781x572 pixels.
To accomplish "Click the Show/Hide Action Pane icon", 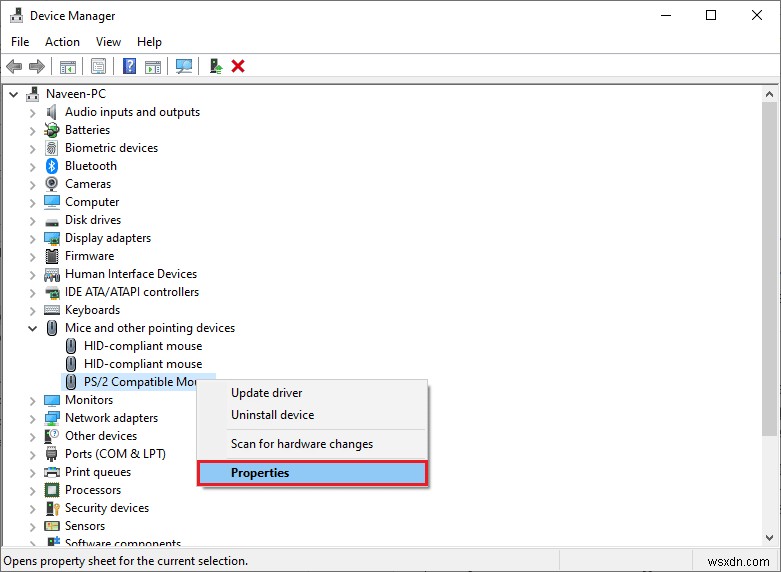I will pos(153,66).
